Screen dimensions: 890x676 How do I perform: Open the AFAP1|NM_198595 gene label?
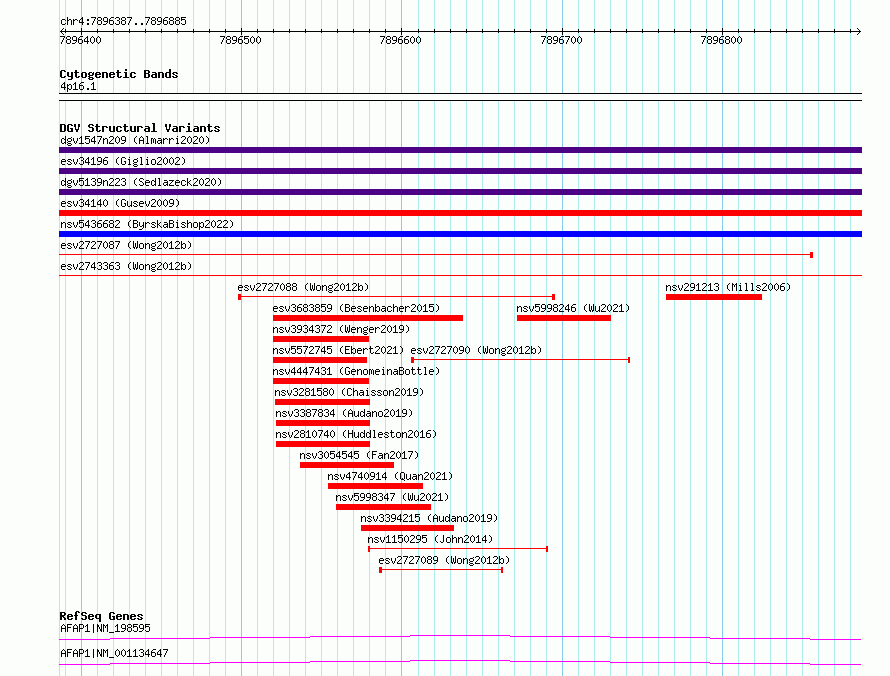tap(106, 628)
